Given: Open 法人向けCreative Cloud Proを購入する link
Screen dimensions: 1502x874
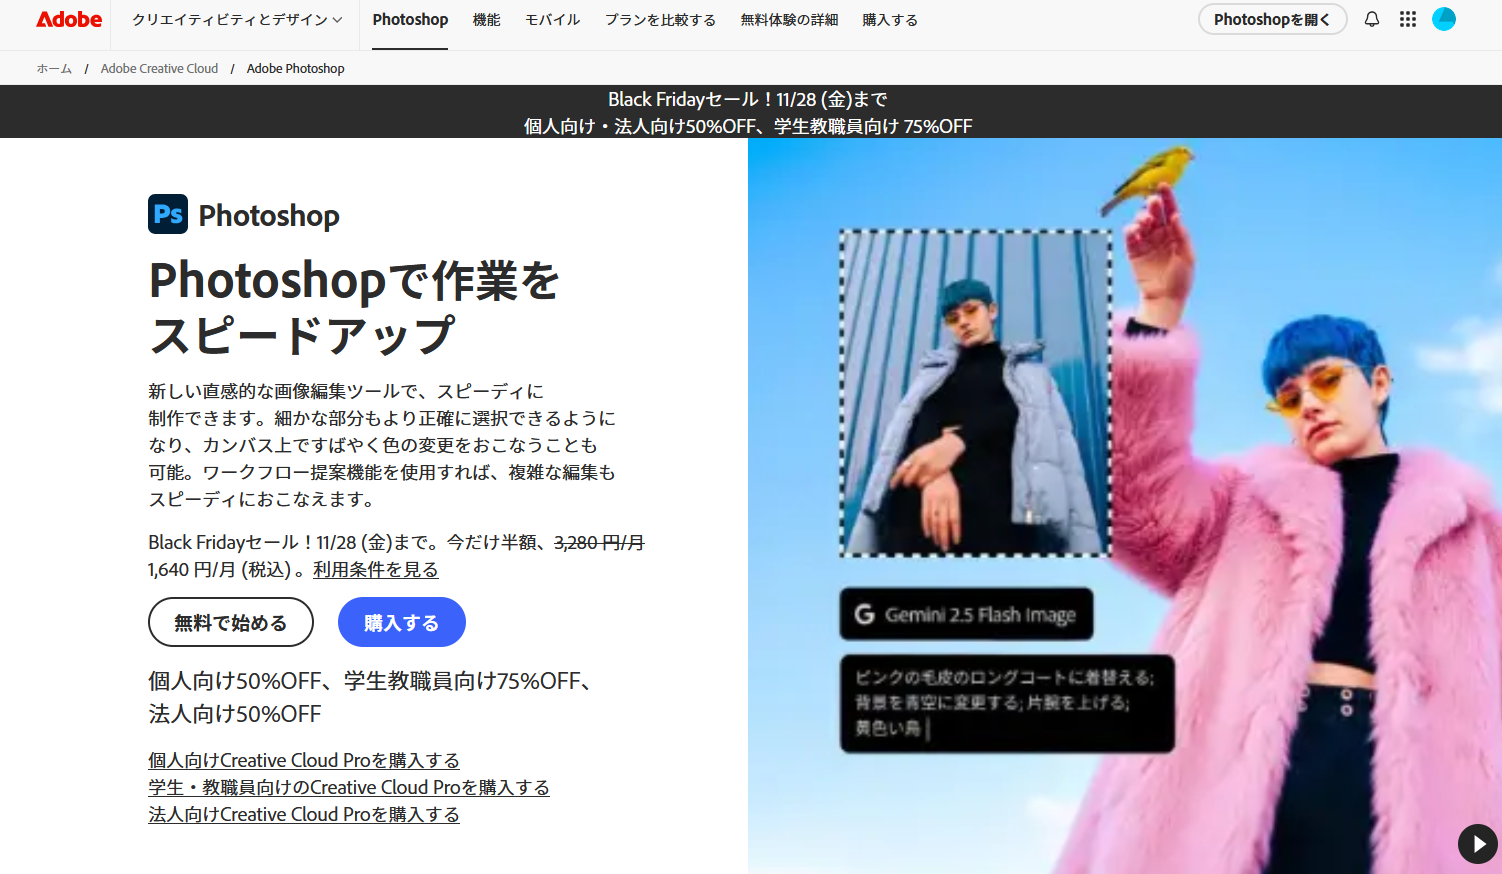Looking at the screenshot, I should pyautogui.click(x=304, y=815).
